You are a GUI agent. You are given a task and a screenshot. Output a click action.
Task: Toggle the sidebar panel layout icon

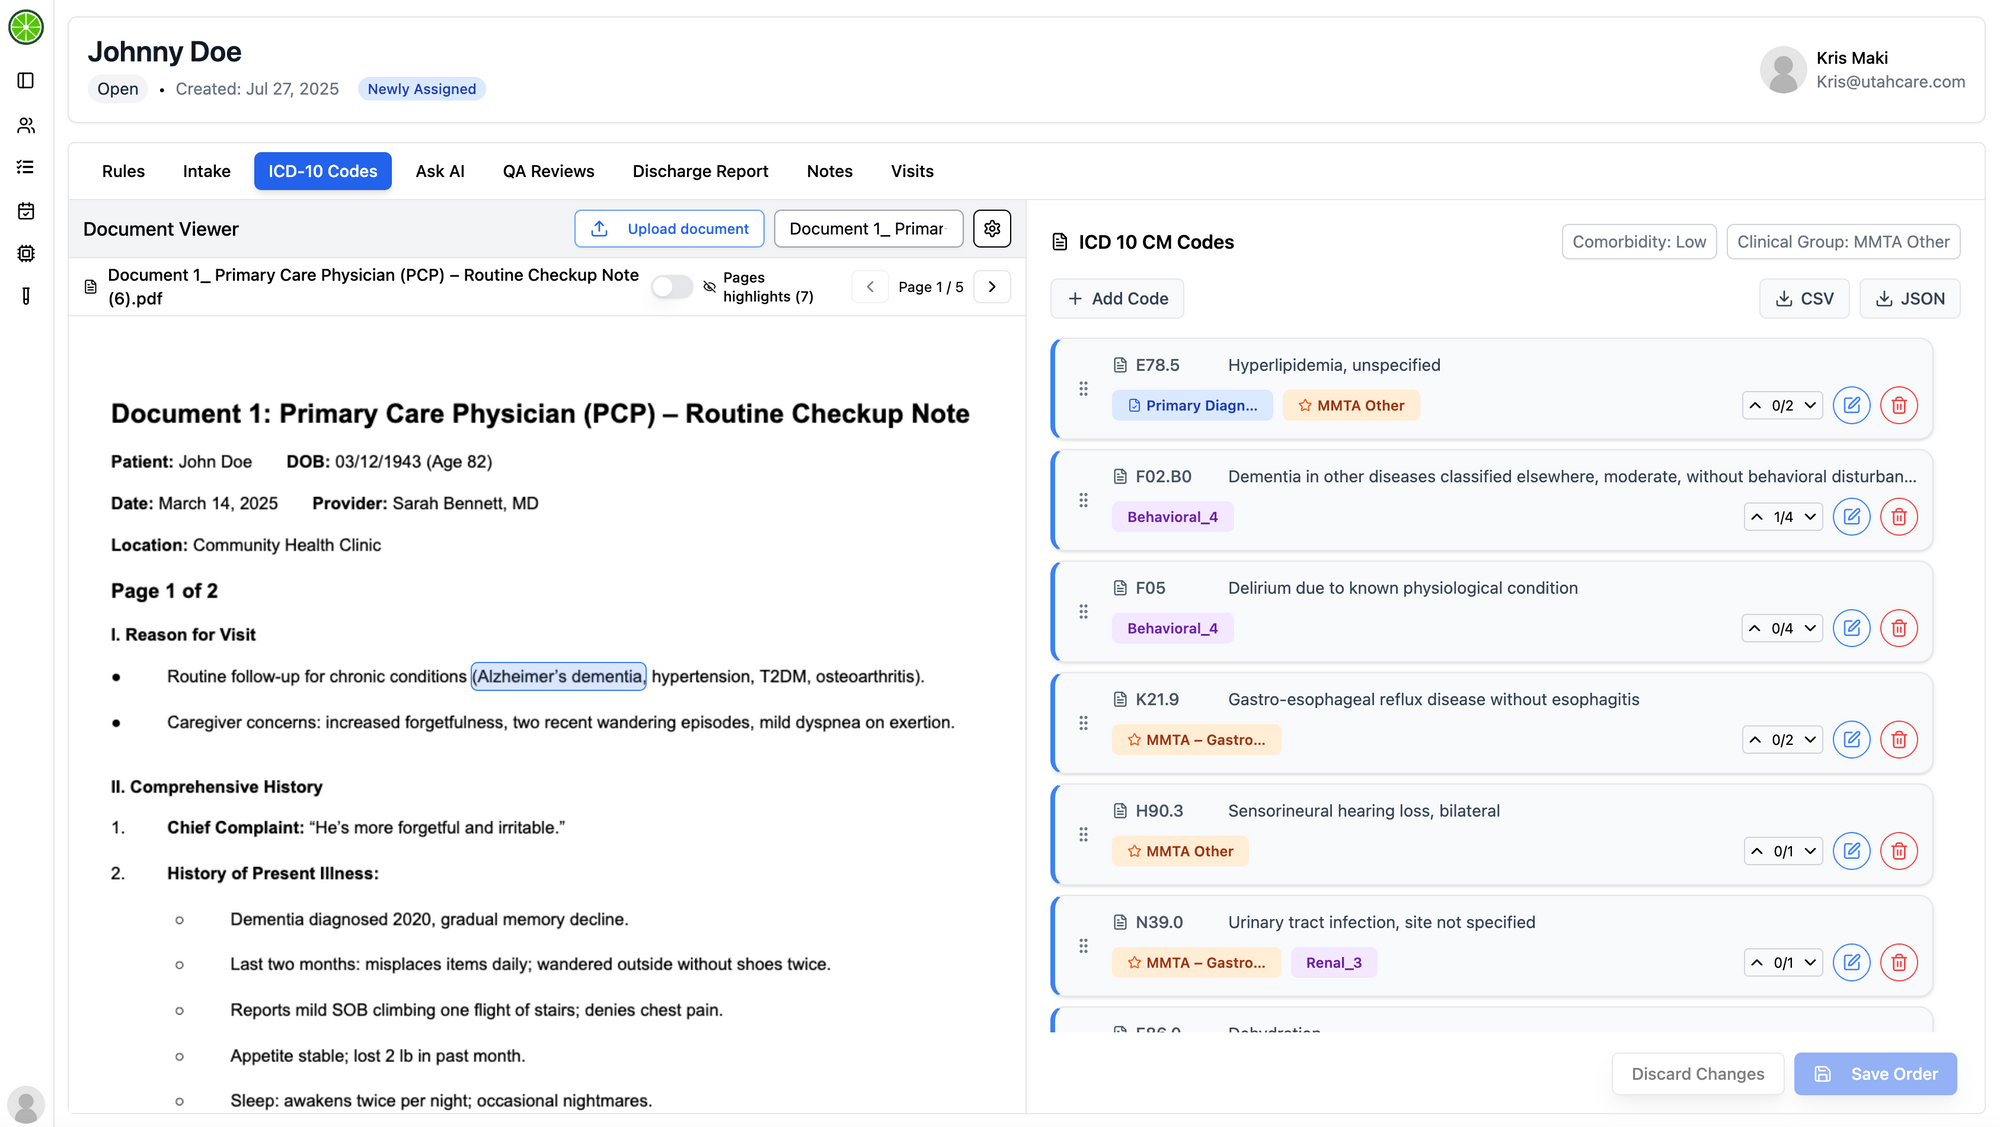tap(26, 80)
